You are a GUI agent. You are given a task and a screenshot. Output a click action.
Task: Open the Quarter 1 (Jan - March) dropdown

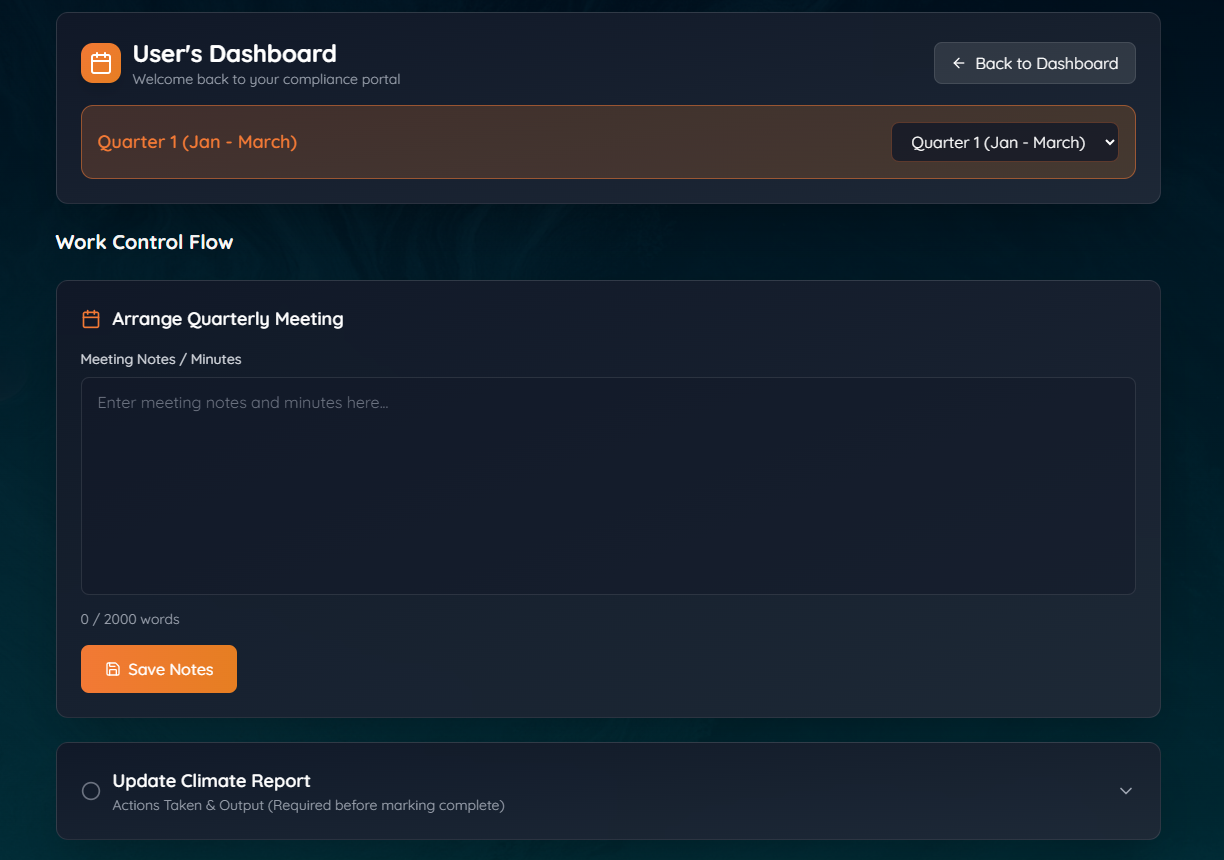[x=1003, y=142]
